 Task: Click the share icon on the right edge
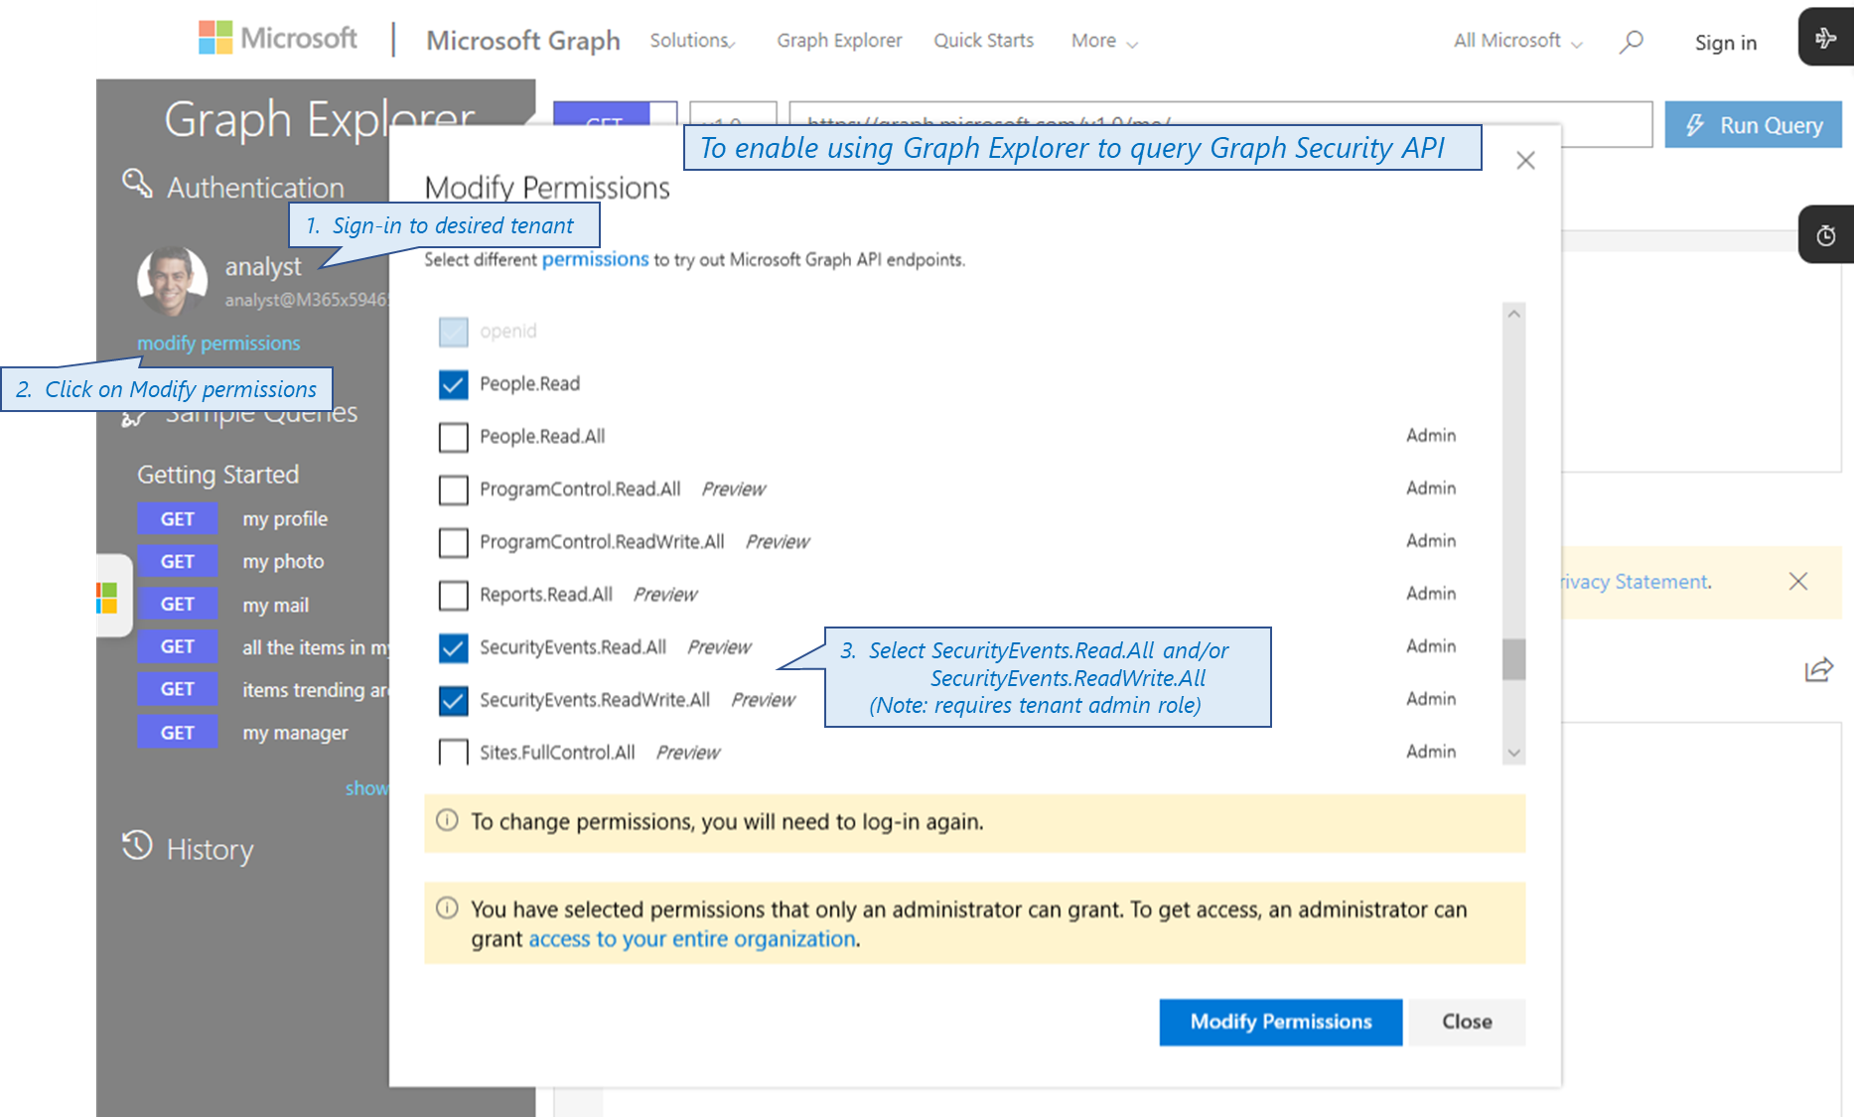tap(1819, 671)
